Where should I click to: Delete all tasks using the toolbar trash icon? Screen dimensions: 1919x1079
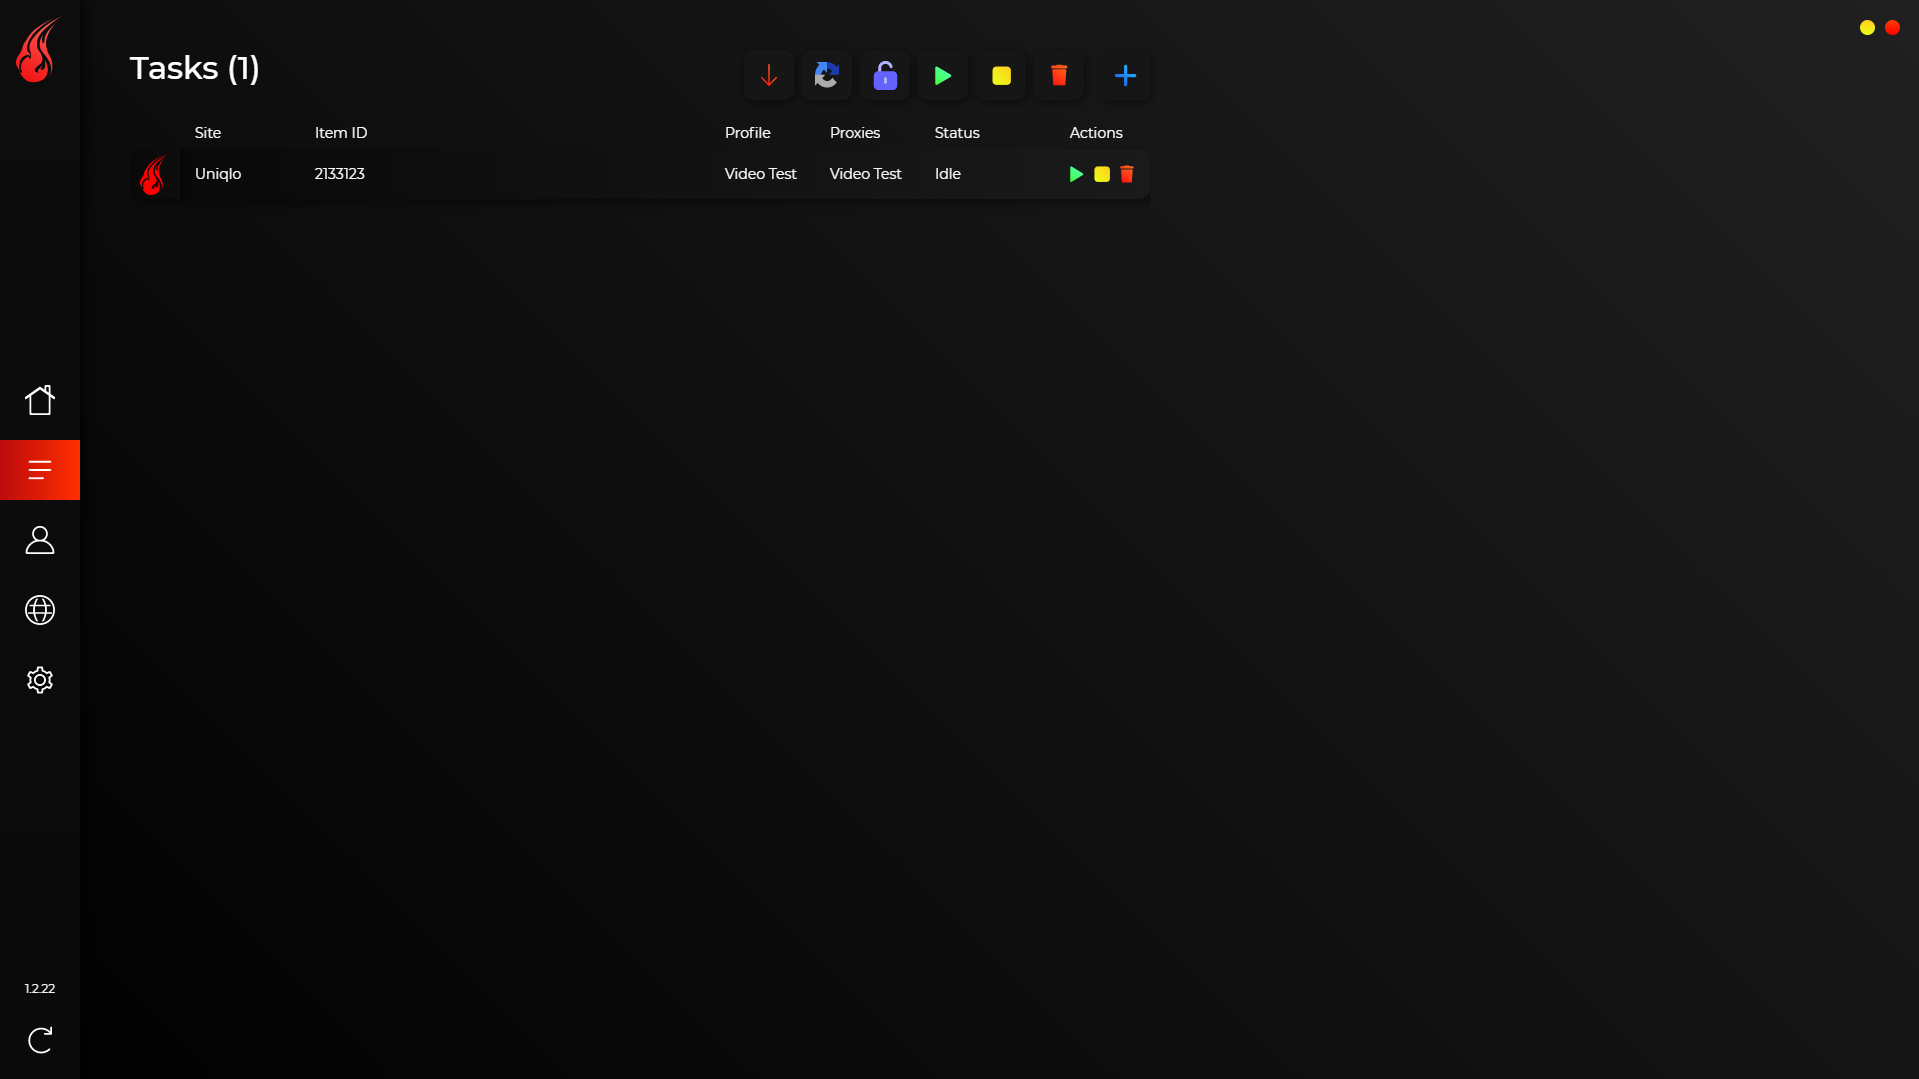(1059, 76)
